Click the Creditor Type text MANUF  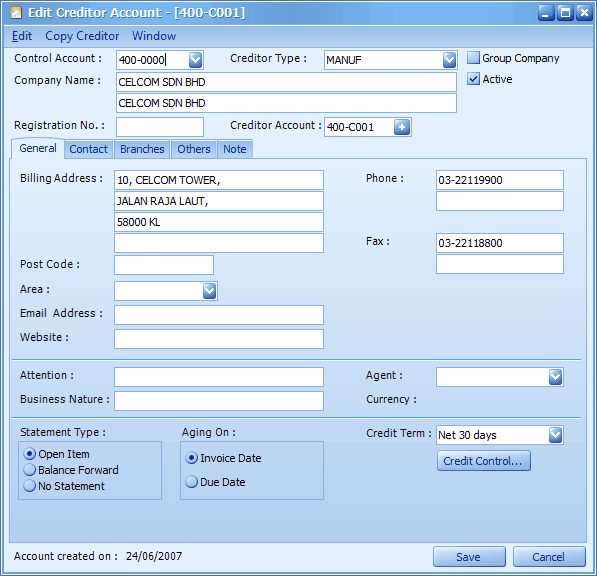[x=344, y=60]
